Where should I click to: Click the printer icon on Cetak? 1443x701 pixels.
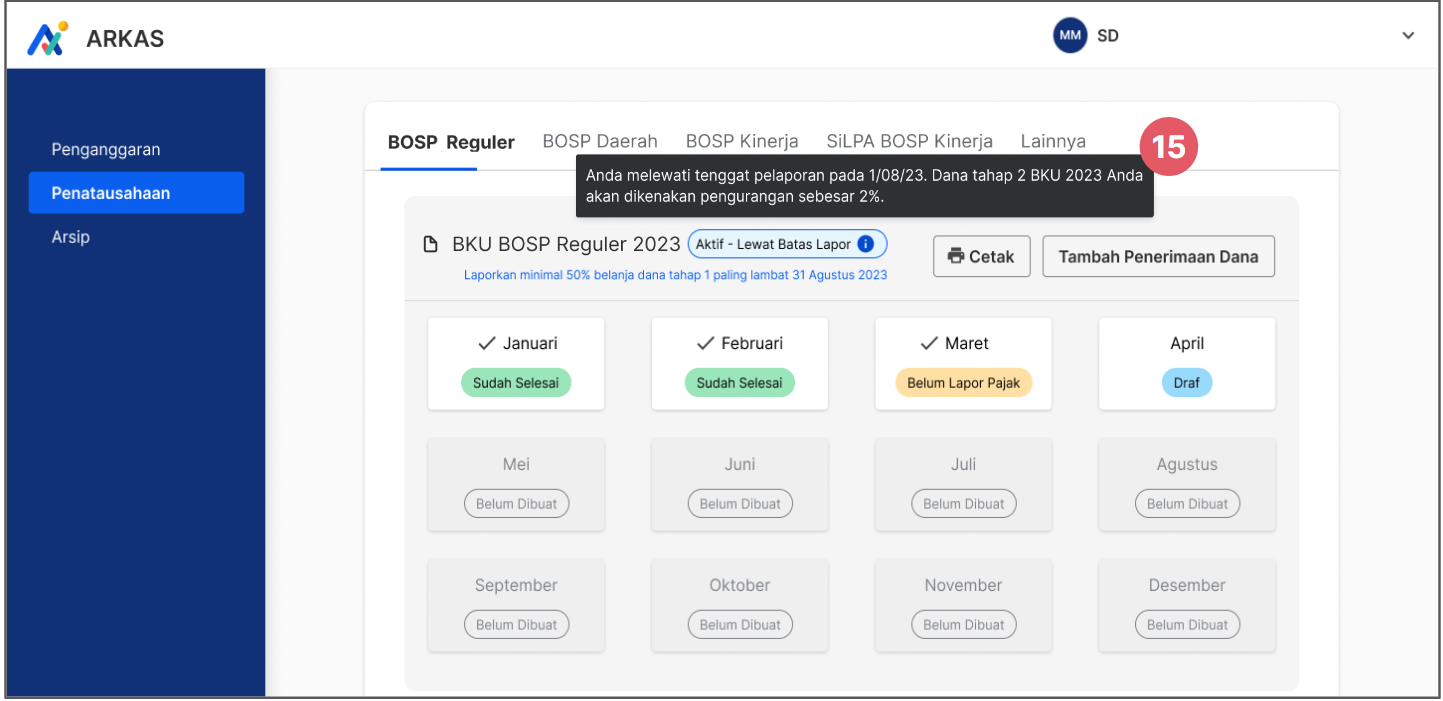955,256
